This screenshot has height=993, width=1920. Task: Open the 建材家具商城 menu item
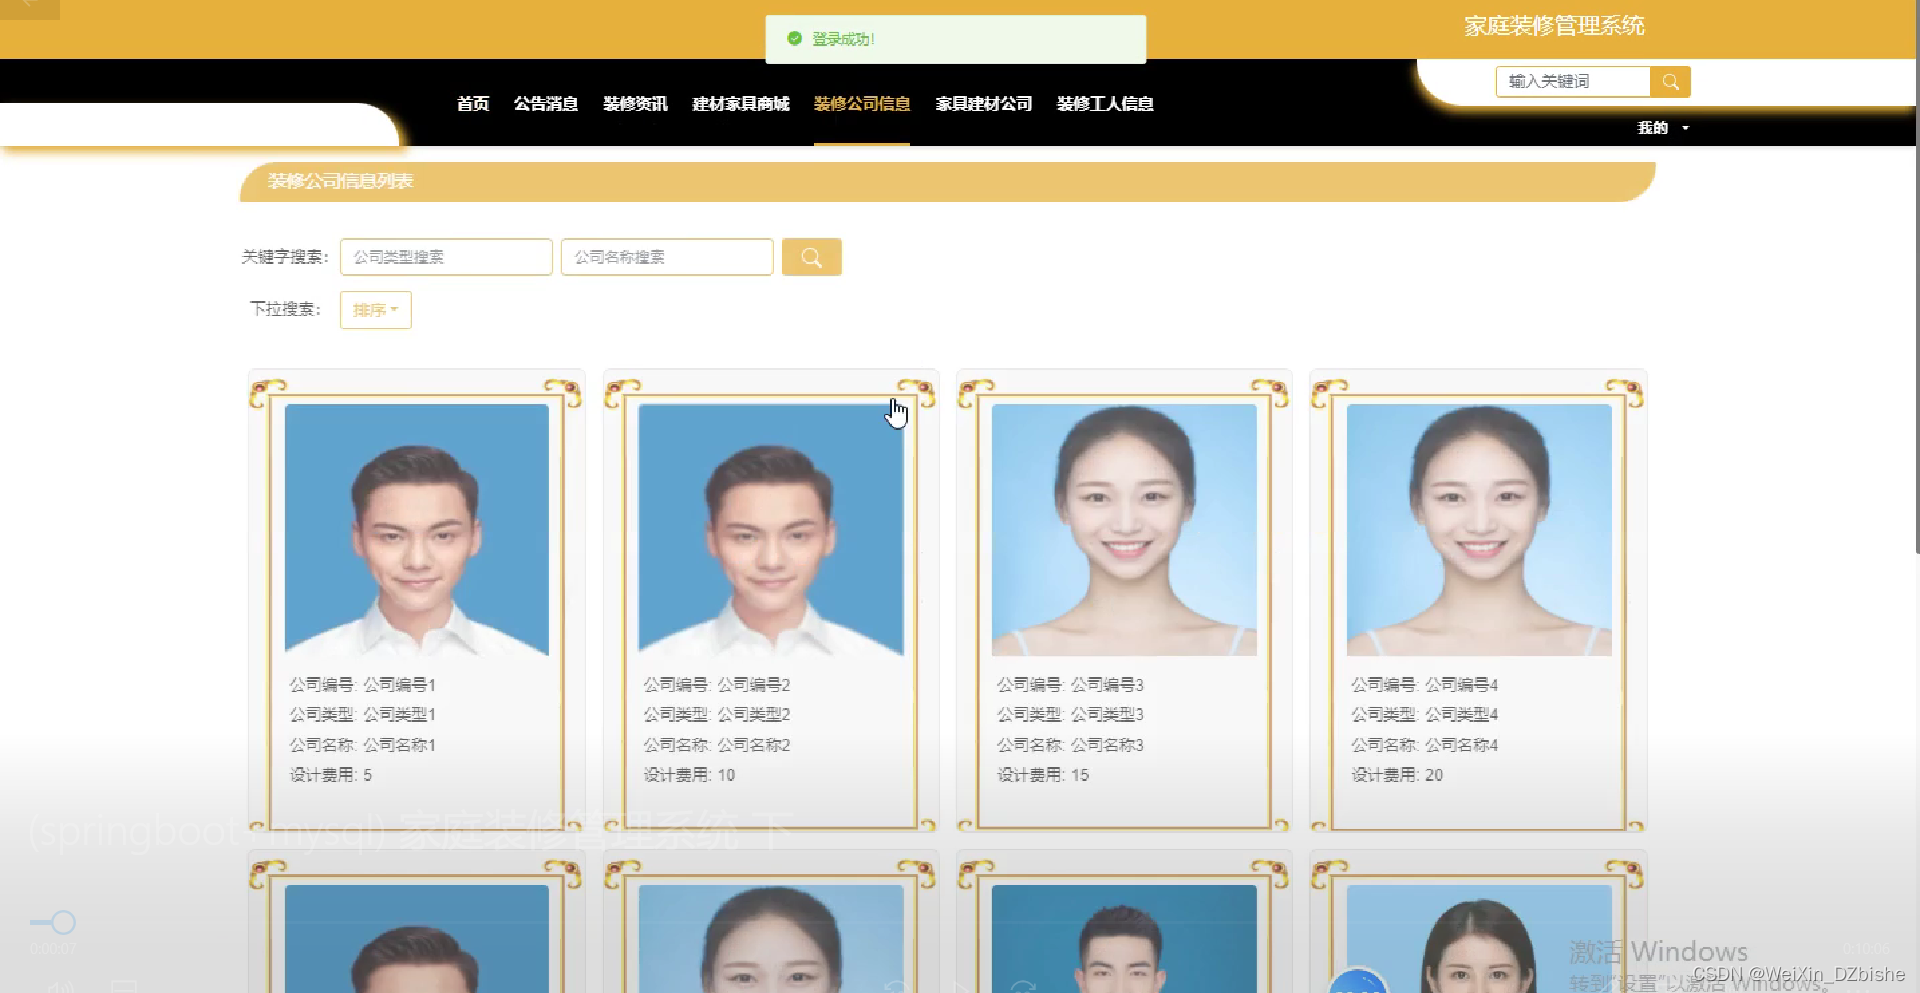pos(739,104)
